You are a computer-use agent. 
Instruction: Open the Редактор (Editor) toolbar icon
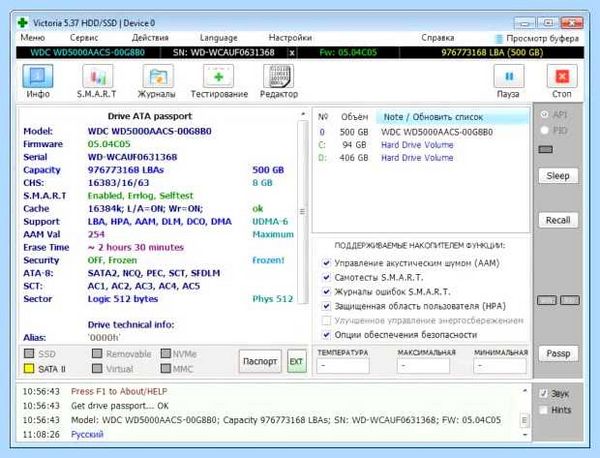point(278,77)
